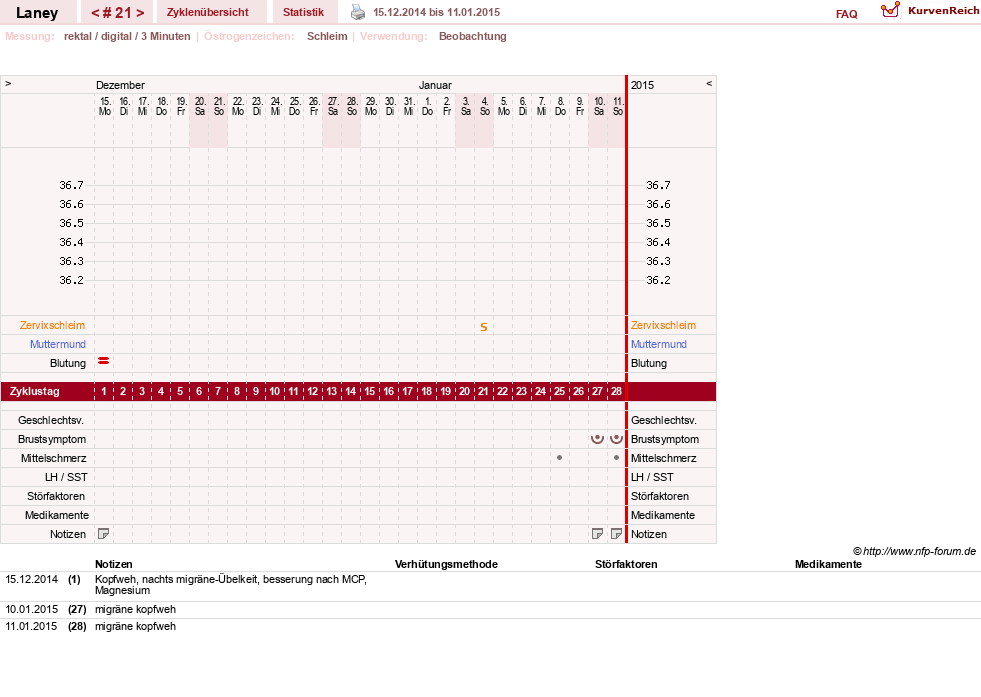Select cycle day 1 in the Zyklustag bar
Screen dimensions: 981x697
click(x=104, y=391)
